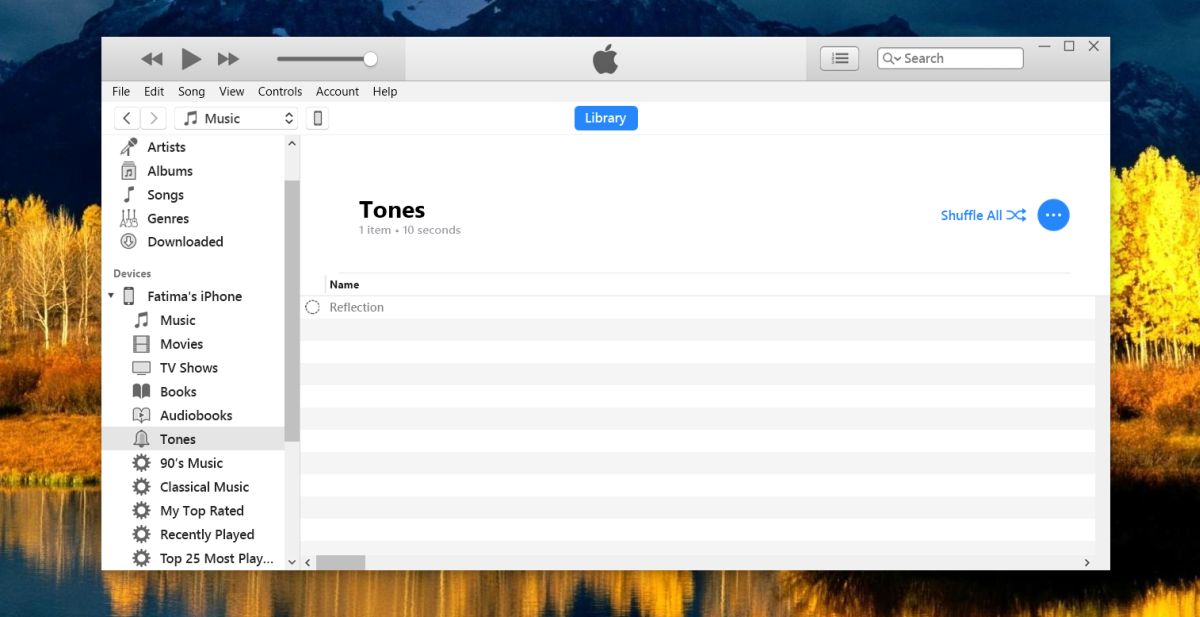Click the device Music note icon
Viewport: 1200px width, 617px height.
tap(141, 320)
